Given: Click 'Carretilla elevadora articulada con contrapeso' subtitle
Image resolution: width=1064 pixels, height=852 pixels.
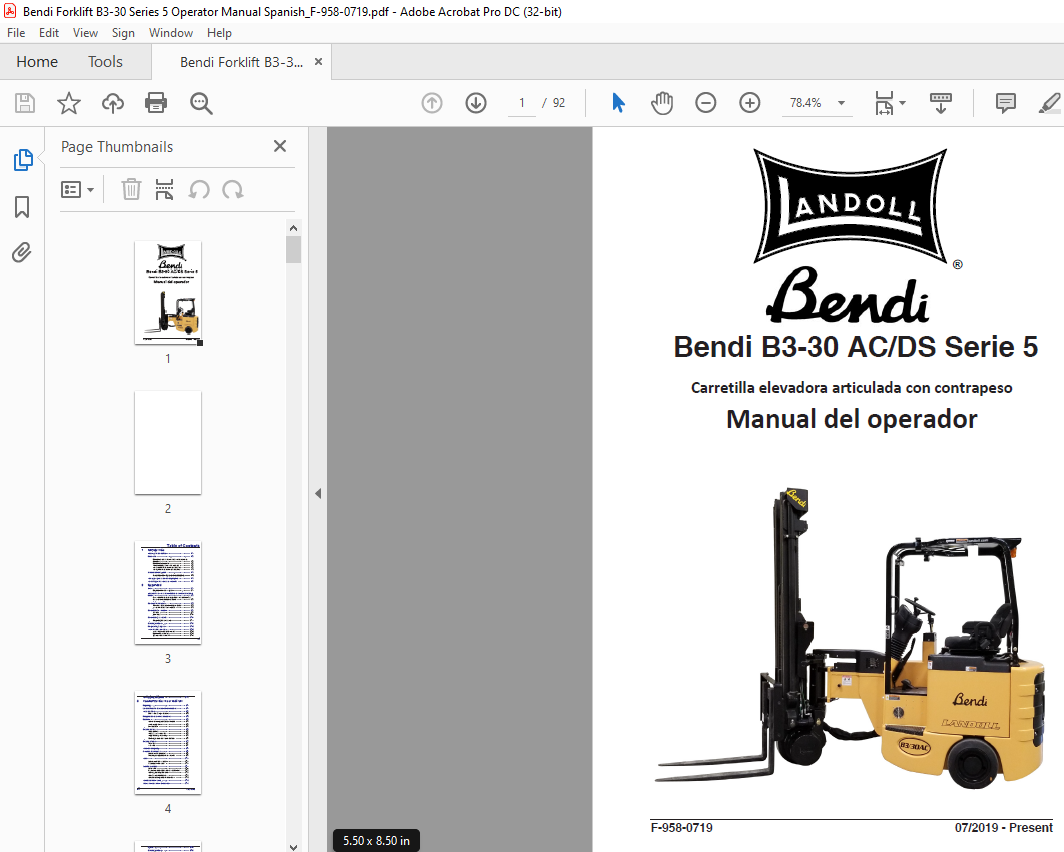Looking at the screenshot, I should [x=852, y=388].
